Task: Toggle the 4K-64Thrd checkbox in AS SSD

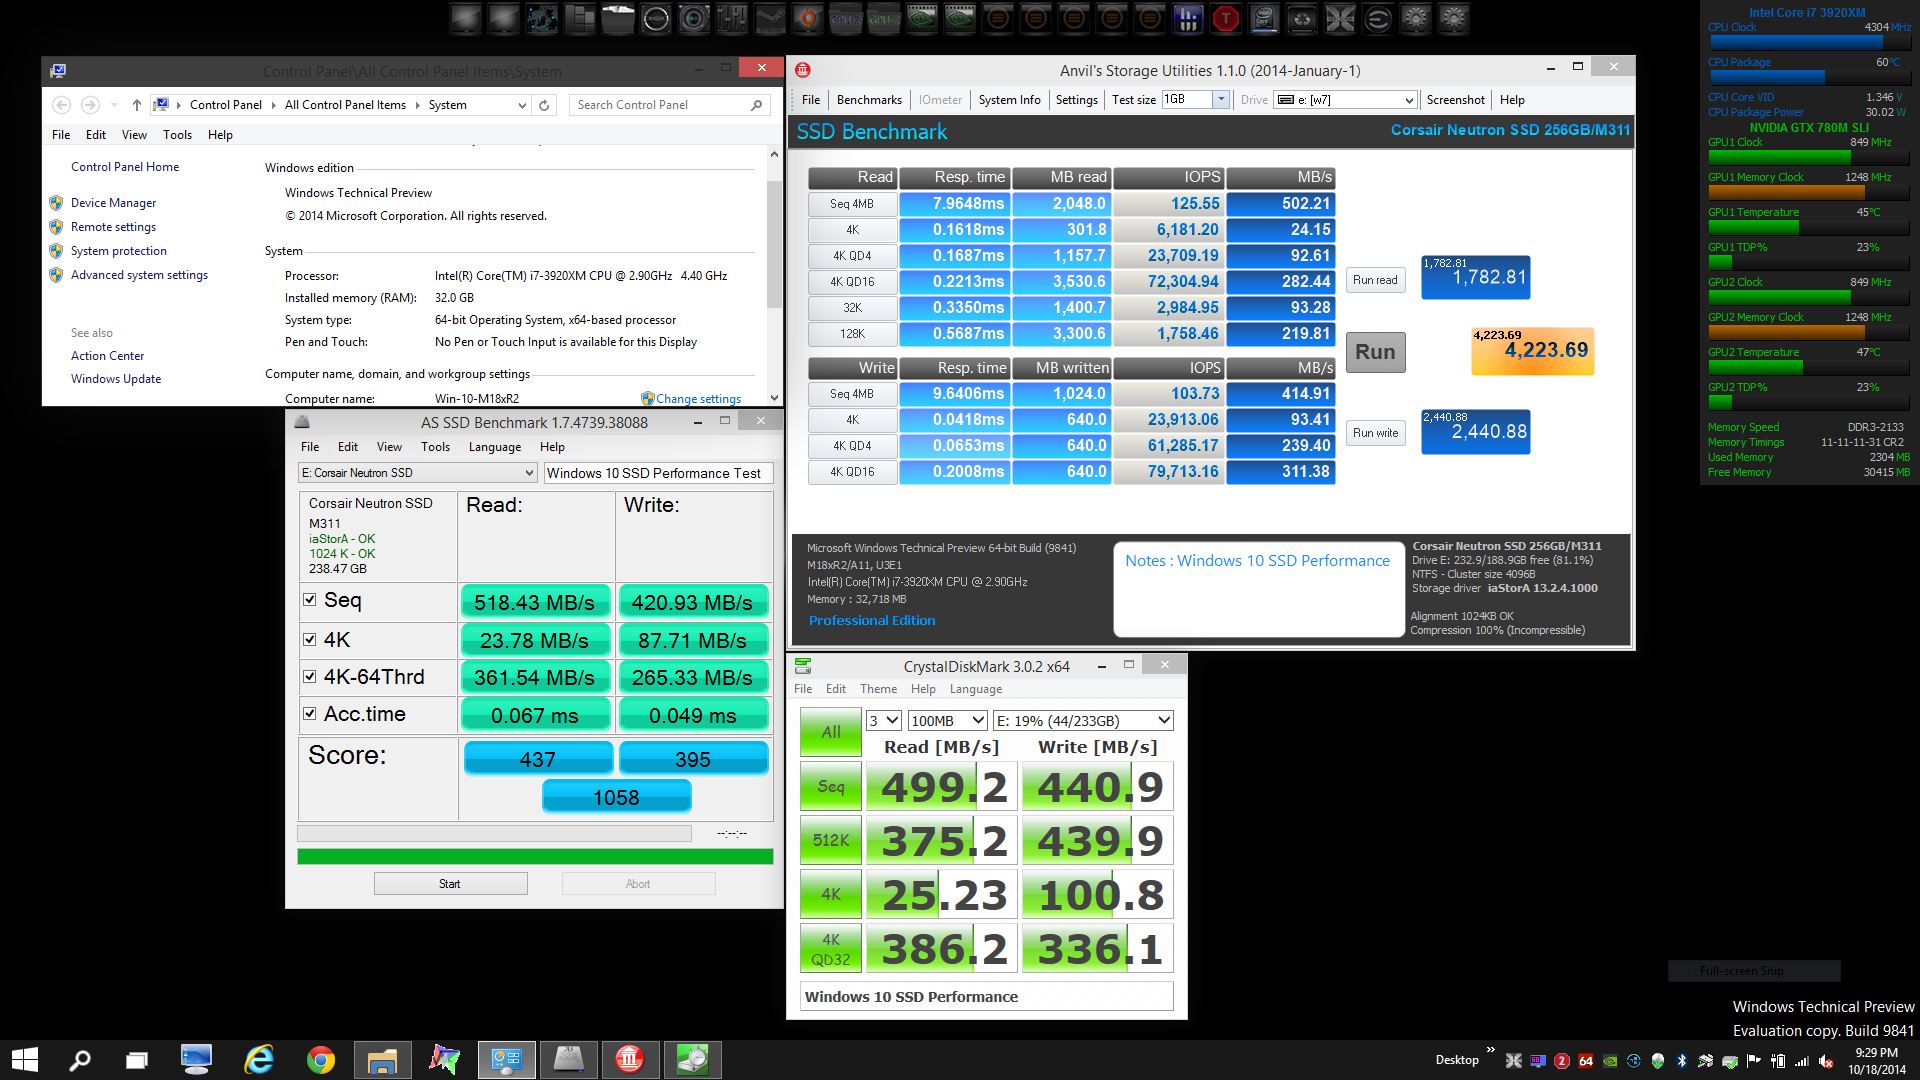Action: [310, 676]
